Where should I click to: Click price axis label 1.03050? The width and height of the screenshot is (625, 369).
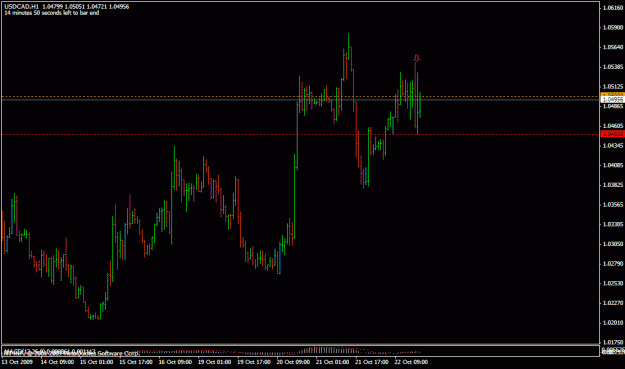[613, 244]
